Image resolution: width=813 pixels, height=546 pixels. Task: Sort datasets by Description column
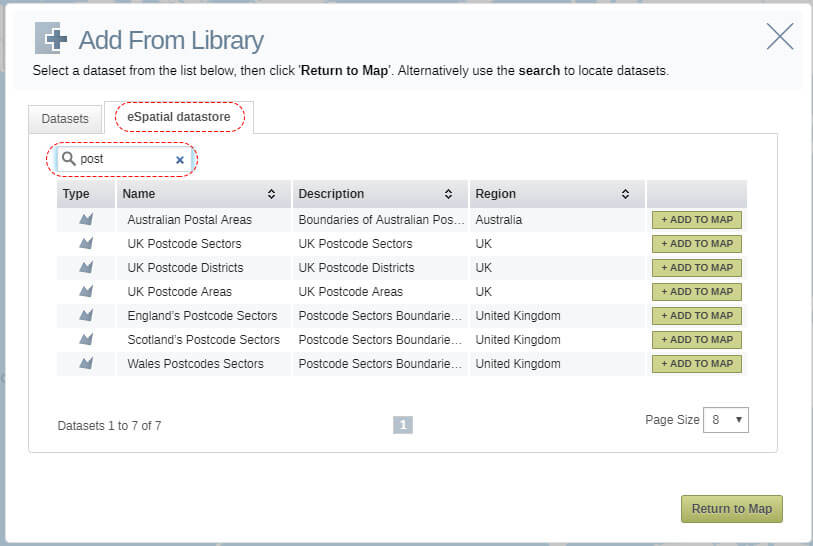[449, 194]
